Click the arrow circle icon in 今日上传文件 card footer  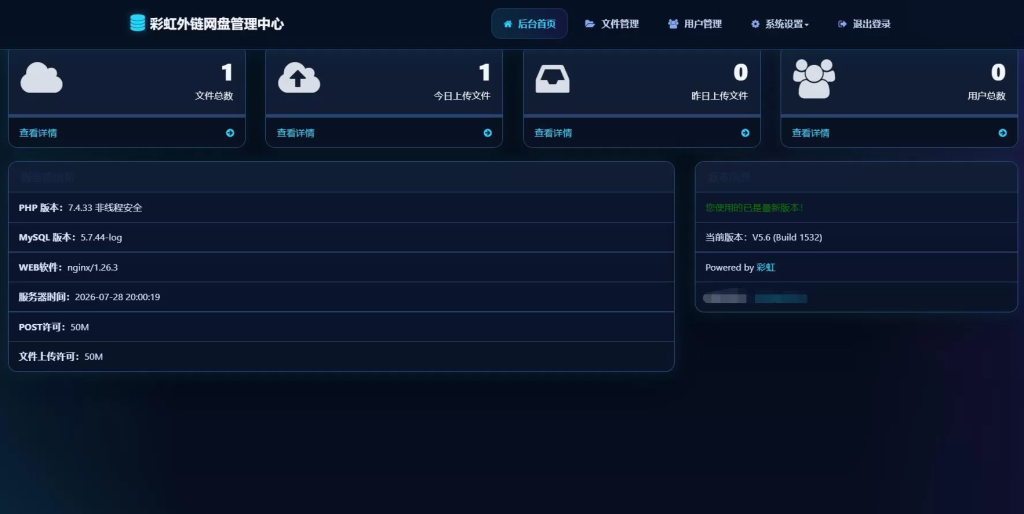[x=488, y=133]
